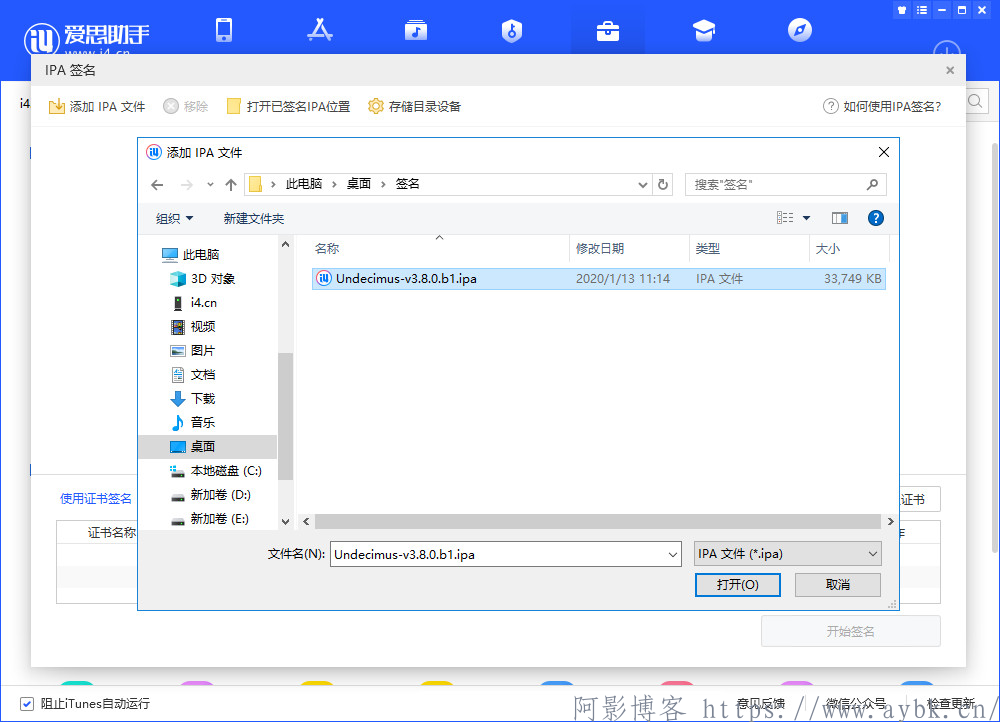Refresh the folder view
The image size is (1000, 722).
pos(663,185)
